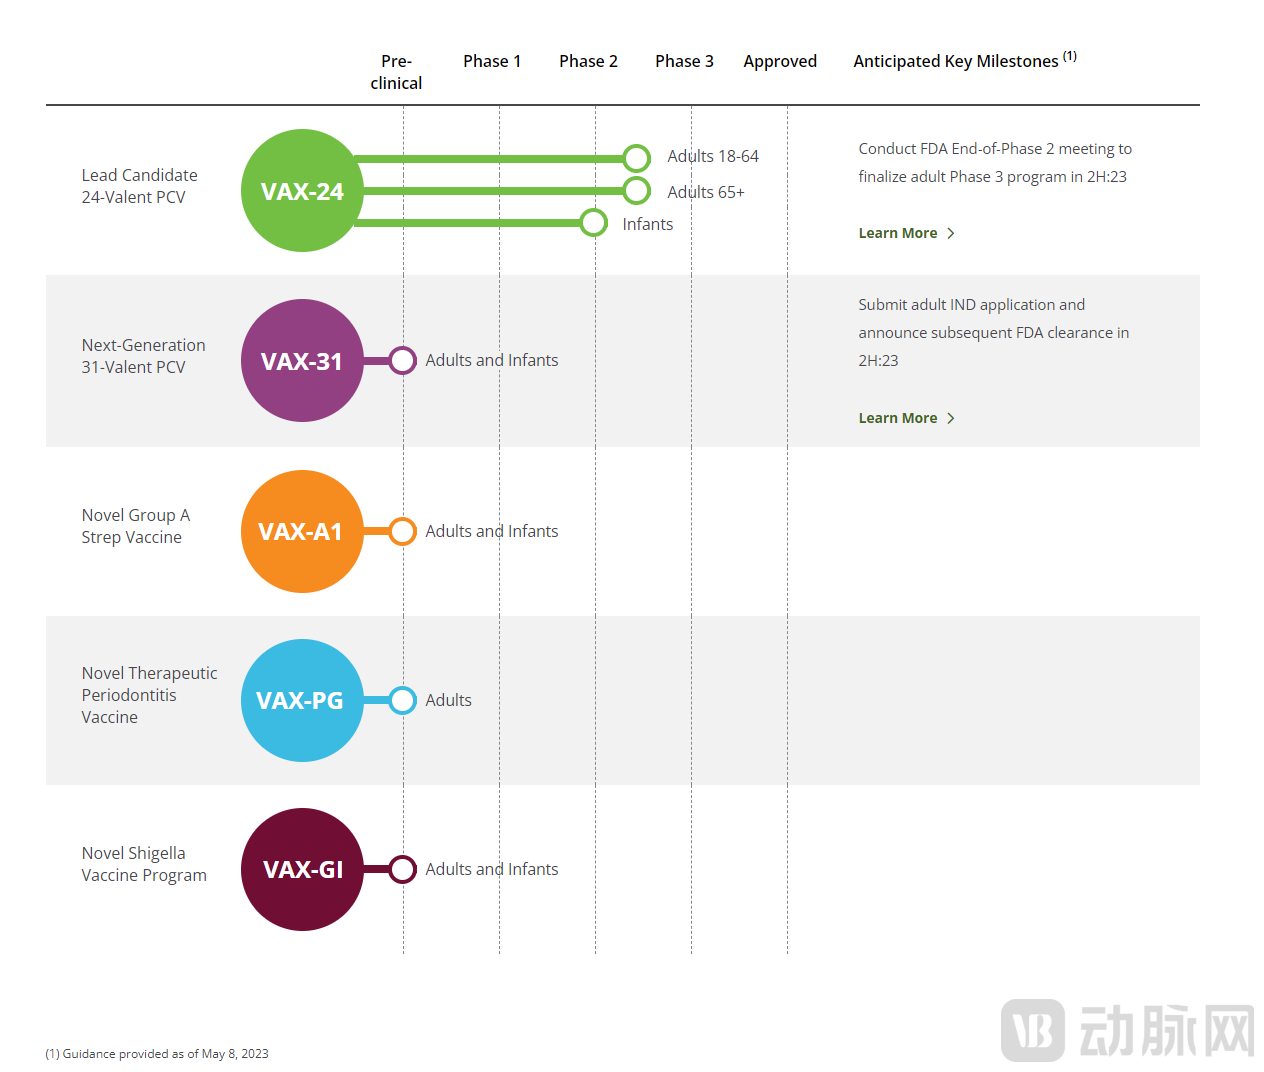This screenshot has width=1264, height=1072.
Task: Select the VAX-A1 preclinical stage marker
Action: [x=402, y=531]
